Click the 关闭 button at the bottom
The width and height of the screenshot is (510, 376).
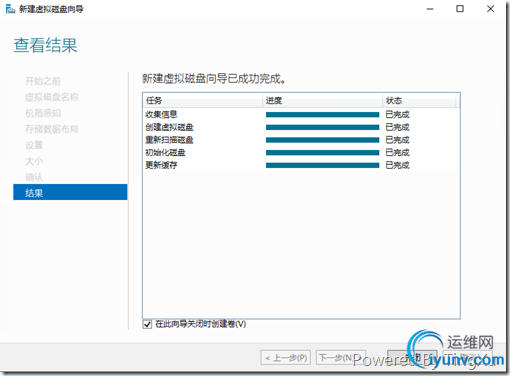point(412,358)
